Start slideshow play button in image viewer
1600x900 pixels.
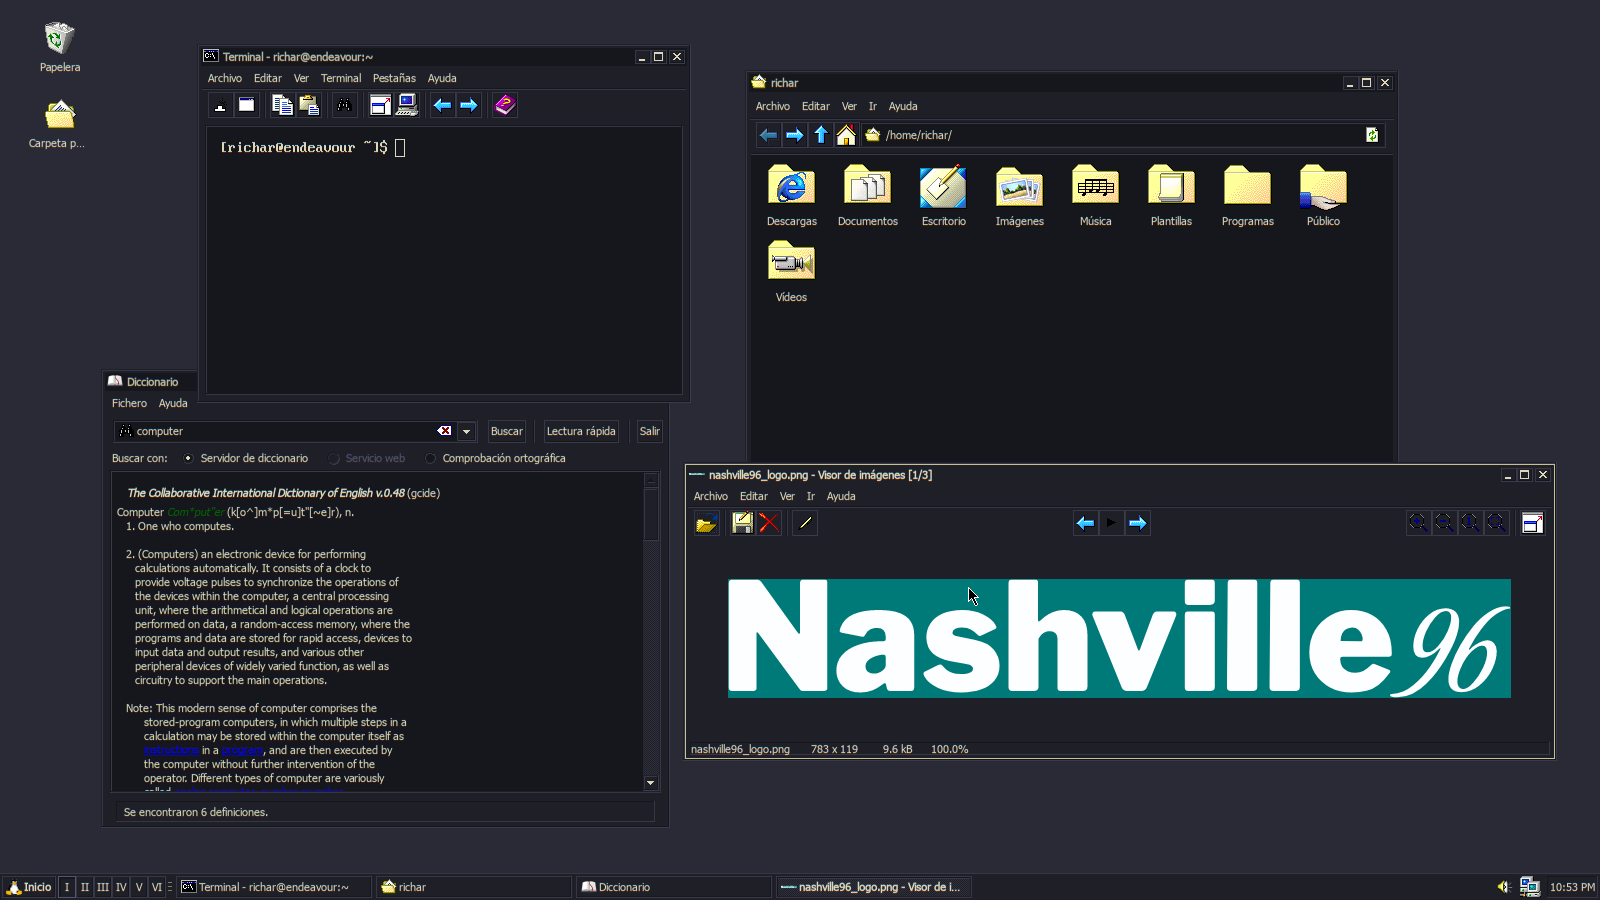pyautogui.click(x=1111, y=523)
